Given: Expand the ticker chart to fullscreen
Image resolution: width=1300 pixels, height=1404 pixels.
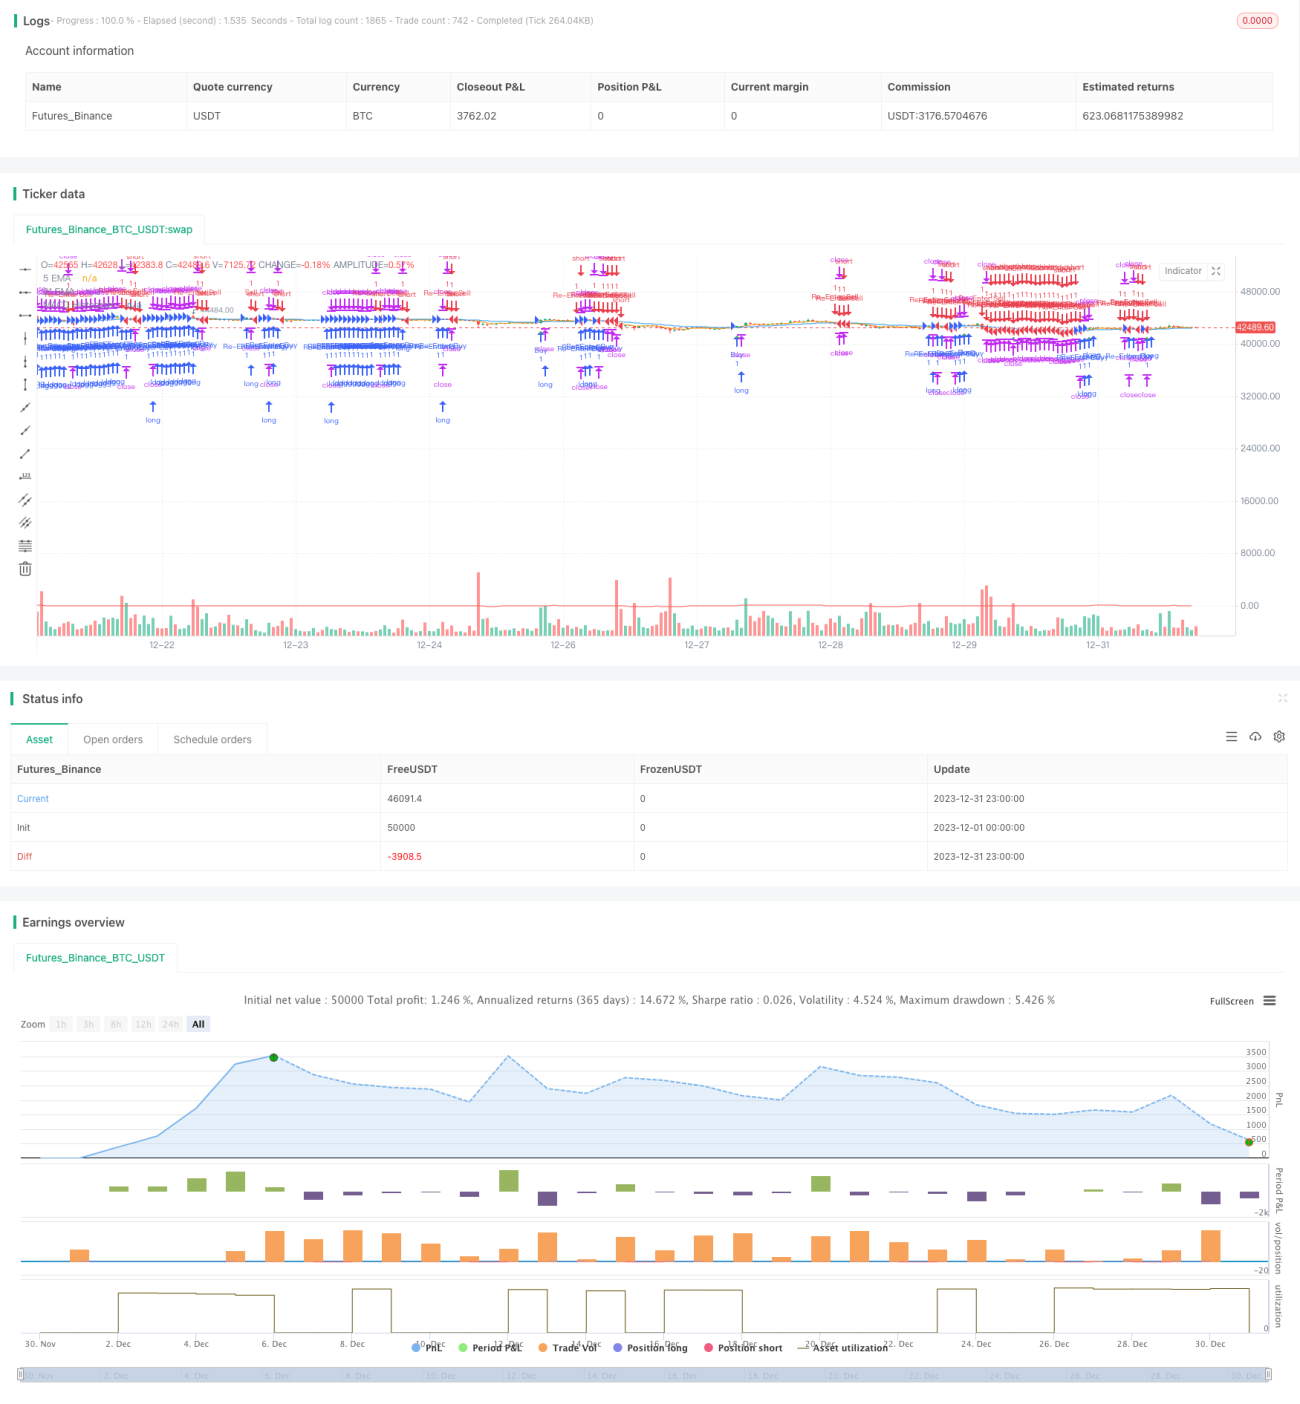Looking at the screenshot, I should [x=1216, y=271].
